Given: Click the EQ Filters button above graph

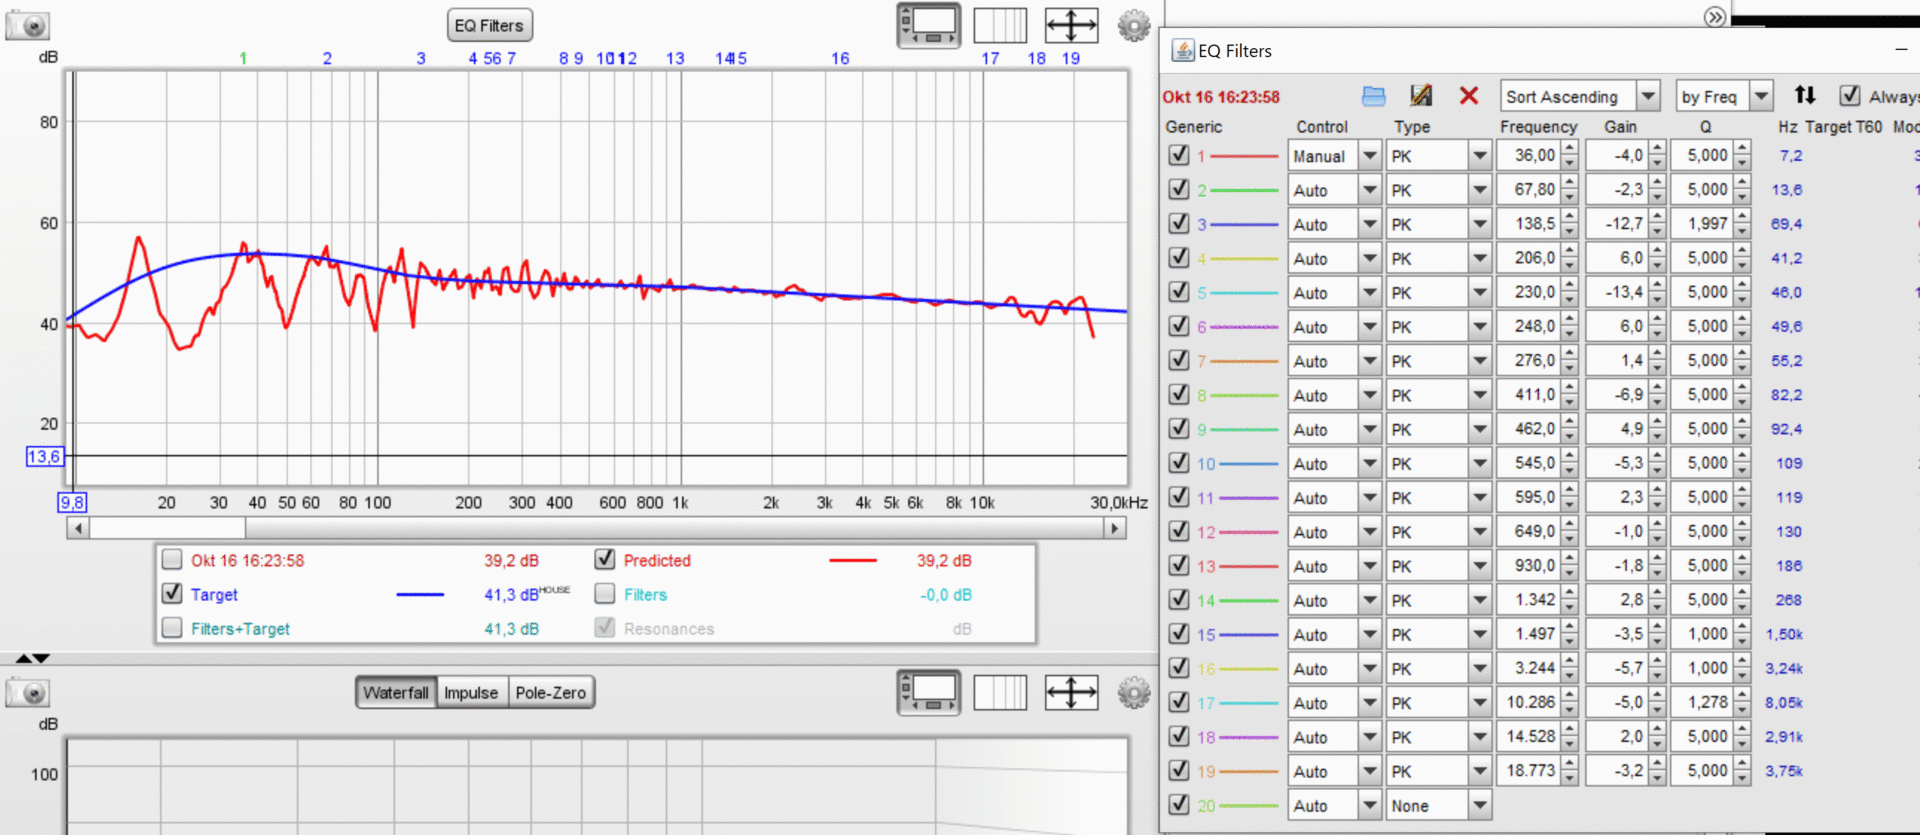Looking at the screenshot, I should coord(488,26).
